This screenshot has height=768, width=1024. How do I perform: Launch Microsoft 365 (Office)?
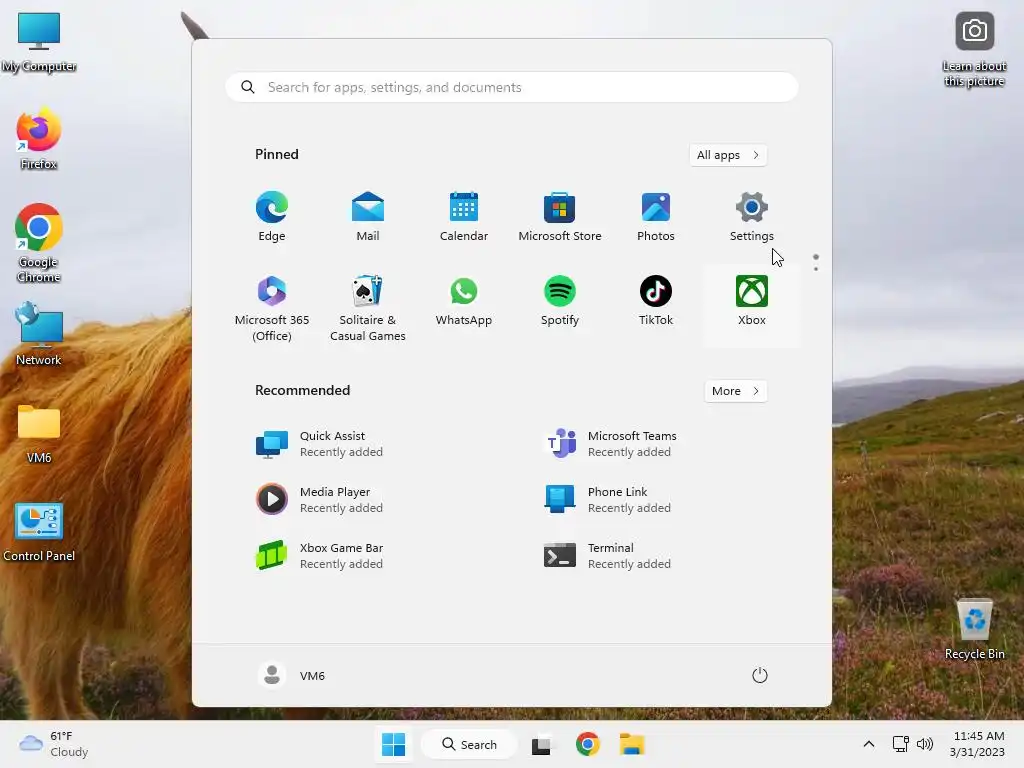[x=272, y=308]
